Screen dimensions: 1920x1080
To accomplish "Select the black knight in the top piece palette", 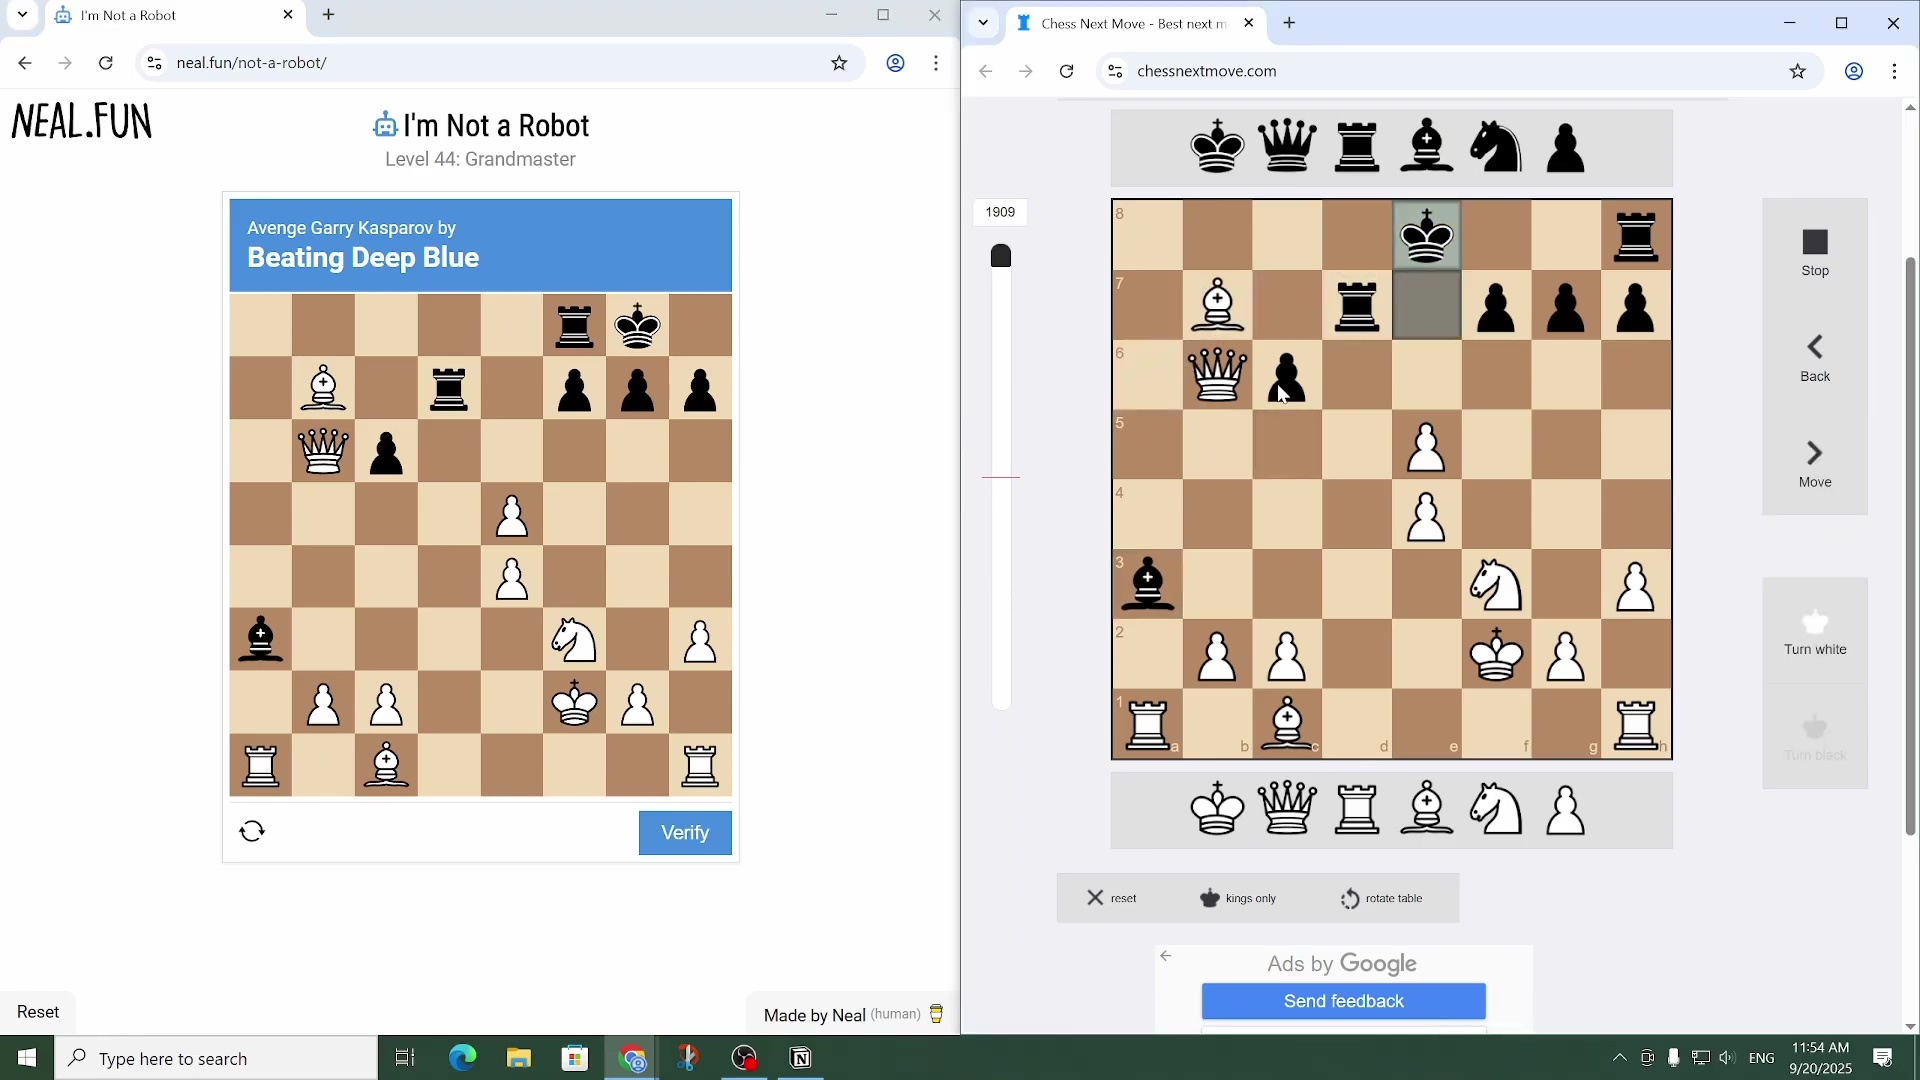I will coord(1497,147).
